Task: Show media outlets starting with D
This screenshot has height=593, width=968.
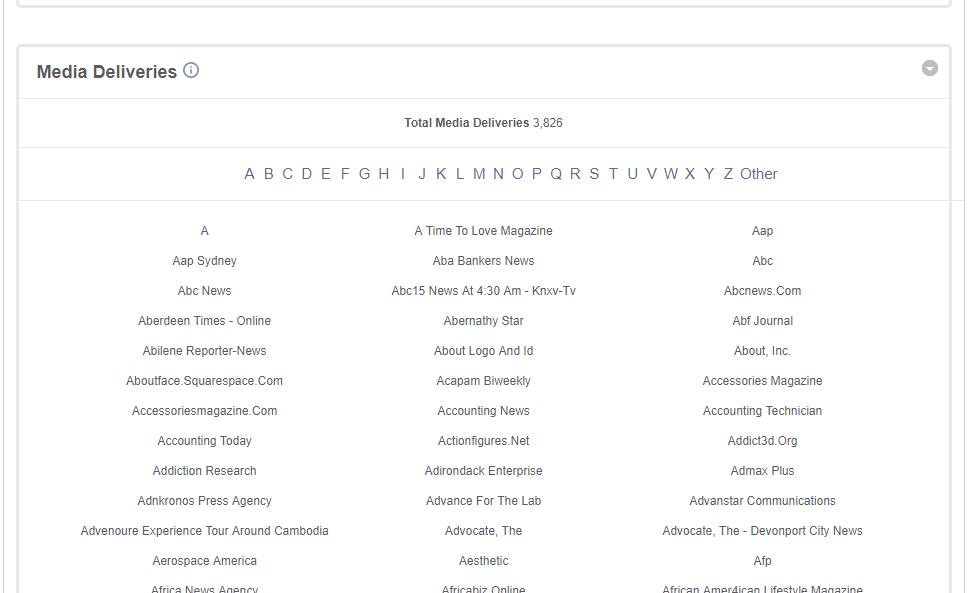Action: (307, 174)
